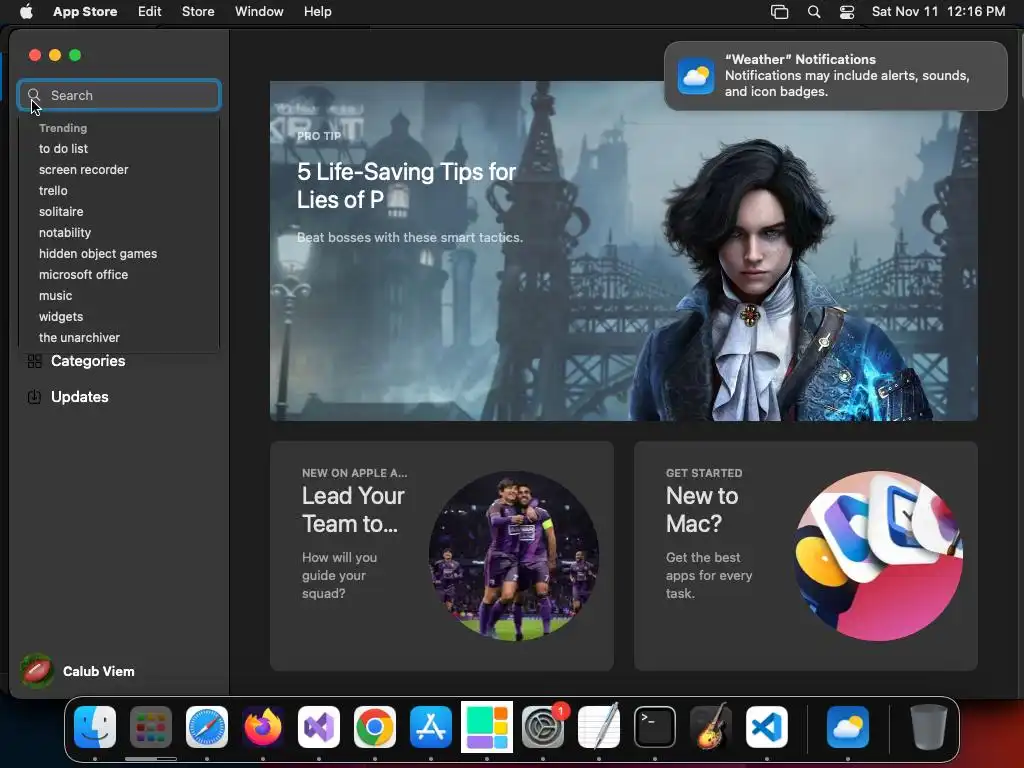Open the Edit menu
The height and width of the screenshot is (768, 1024).
point(150,12)
